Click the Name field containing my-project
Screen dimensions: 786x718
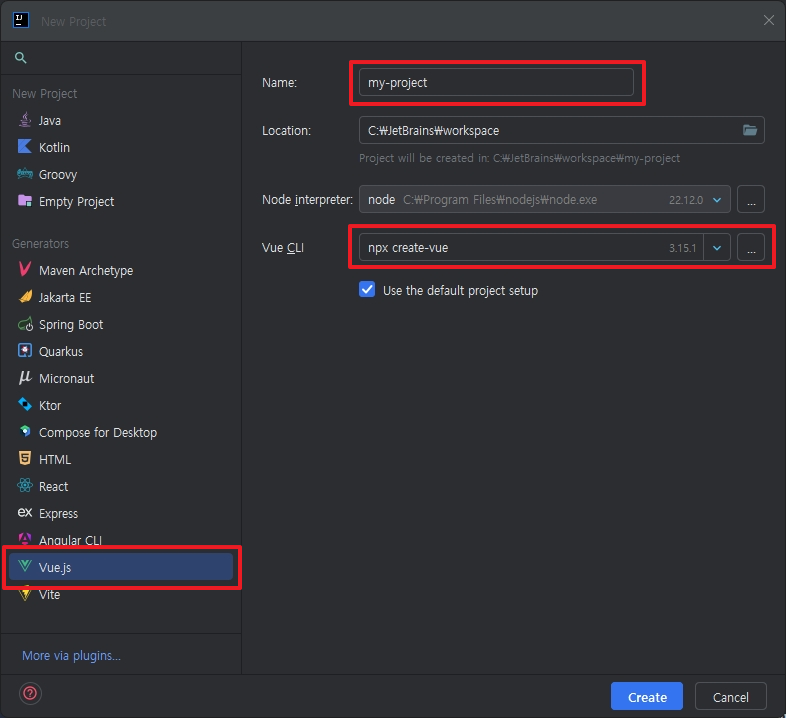click(x=496, y=82)
